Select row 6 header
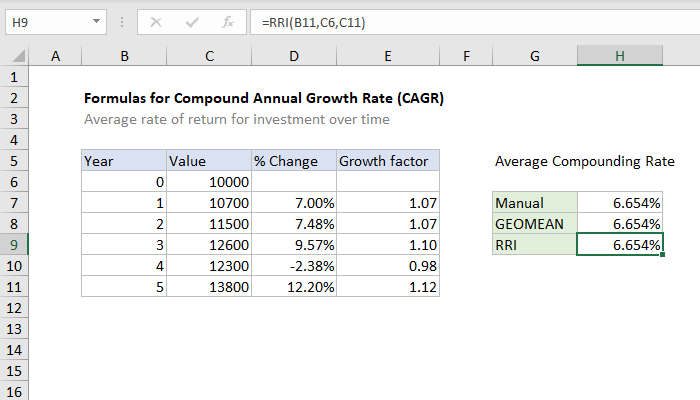The height and width of the screenshot is (400, 700). pos(14,182)
